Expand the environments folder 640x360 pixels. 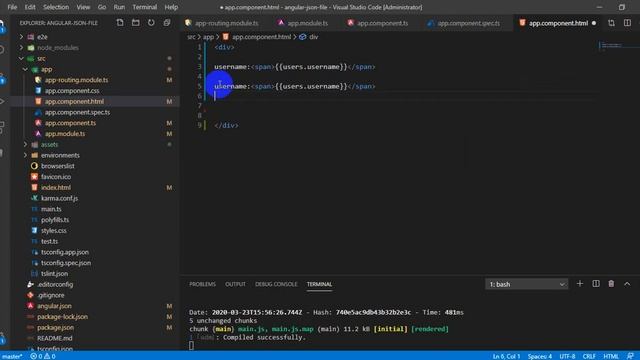pos(25,155)
